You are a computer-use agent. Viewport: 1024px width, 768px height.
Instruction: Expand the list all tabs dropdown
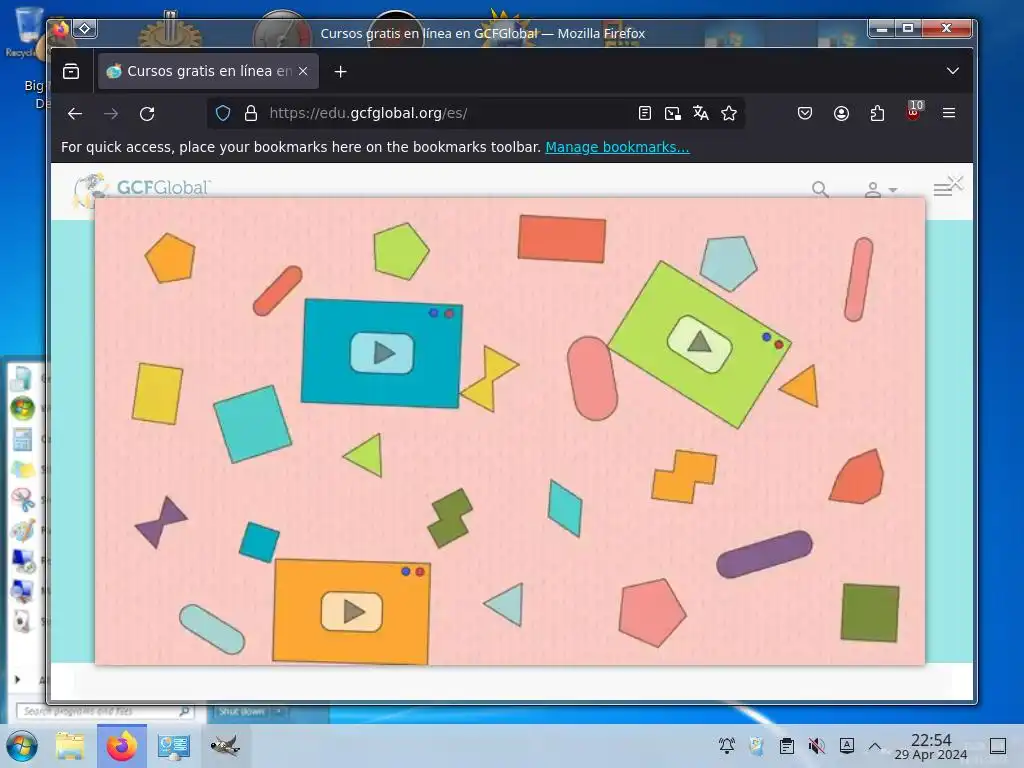point(953,71)
